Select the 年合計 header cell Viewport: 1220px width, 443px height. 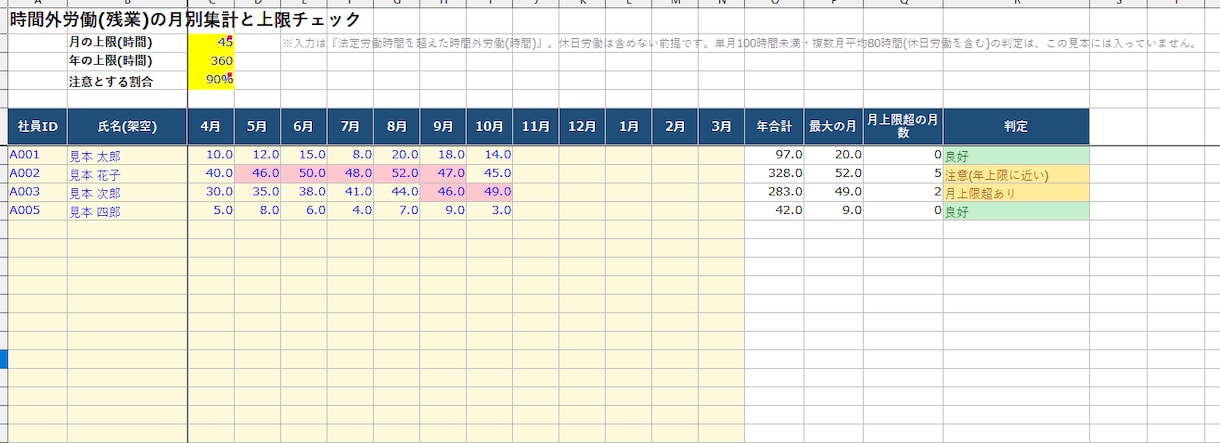(774, 127)
